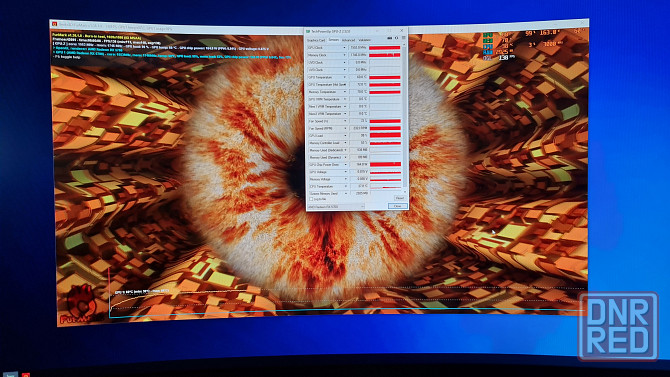The height and width of the screenshot is (377, 670).
Task: Expand the GPU Clock sensor dropdown
Action: click(x=344, y=47)
